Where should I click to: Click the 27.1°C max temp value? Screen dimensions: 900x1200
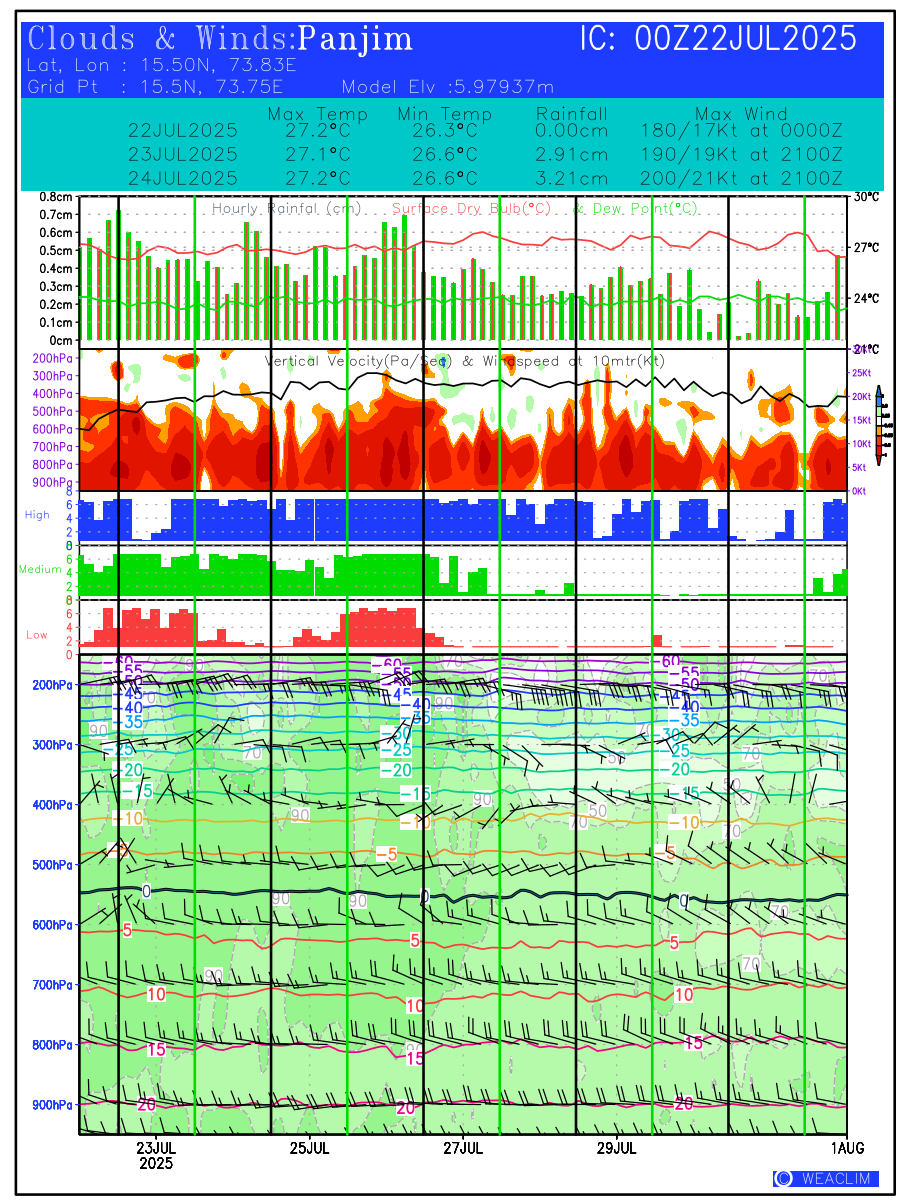click(x=318, y=154)
